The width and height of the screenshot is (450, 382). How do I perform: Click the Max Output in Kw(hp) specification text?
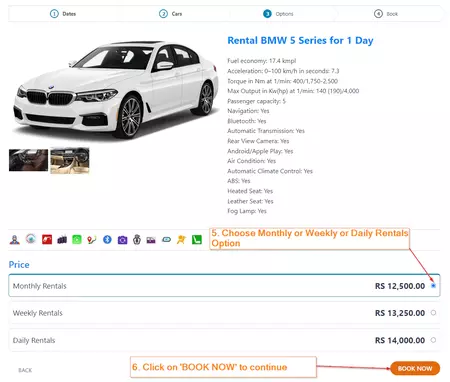[293, 91]
